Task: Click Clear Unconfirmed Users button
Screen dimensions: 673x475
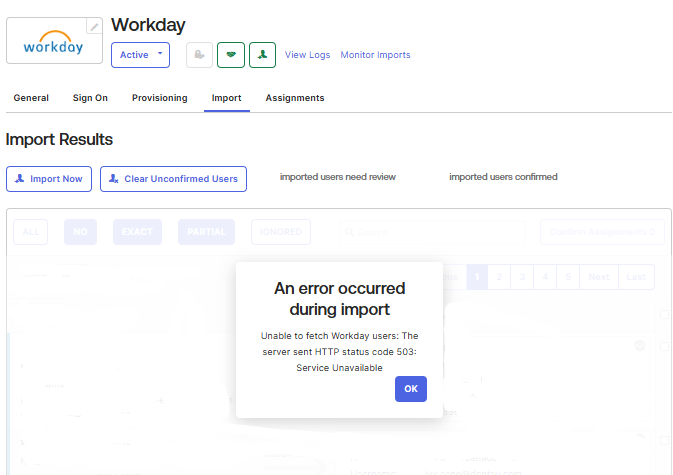Action: point(173,179)
